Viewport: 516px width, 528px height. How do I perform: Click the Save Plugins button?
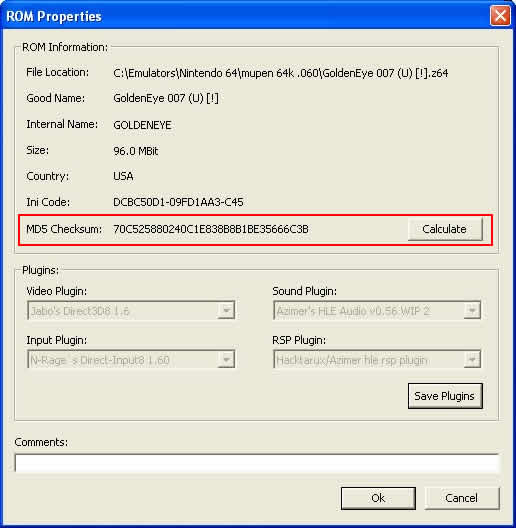445,396
